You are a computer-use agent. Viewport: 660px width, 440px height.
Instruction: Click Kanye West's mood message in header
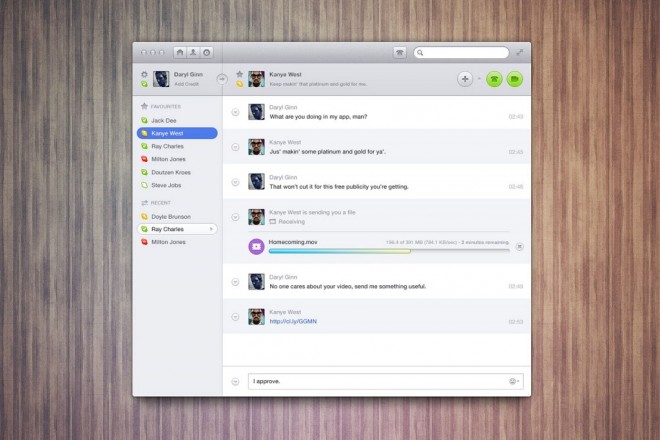point(318,84)
